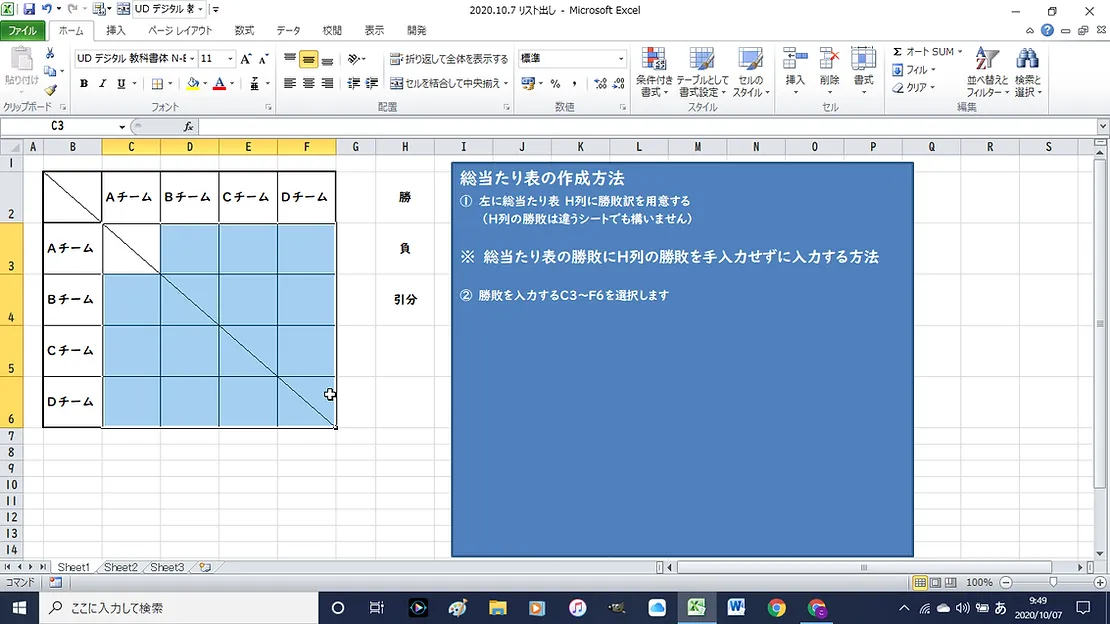This screenshot has width=1110, height=624.
Task: Click the Format Painter brush icon
Action: tap(51, 90)
